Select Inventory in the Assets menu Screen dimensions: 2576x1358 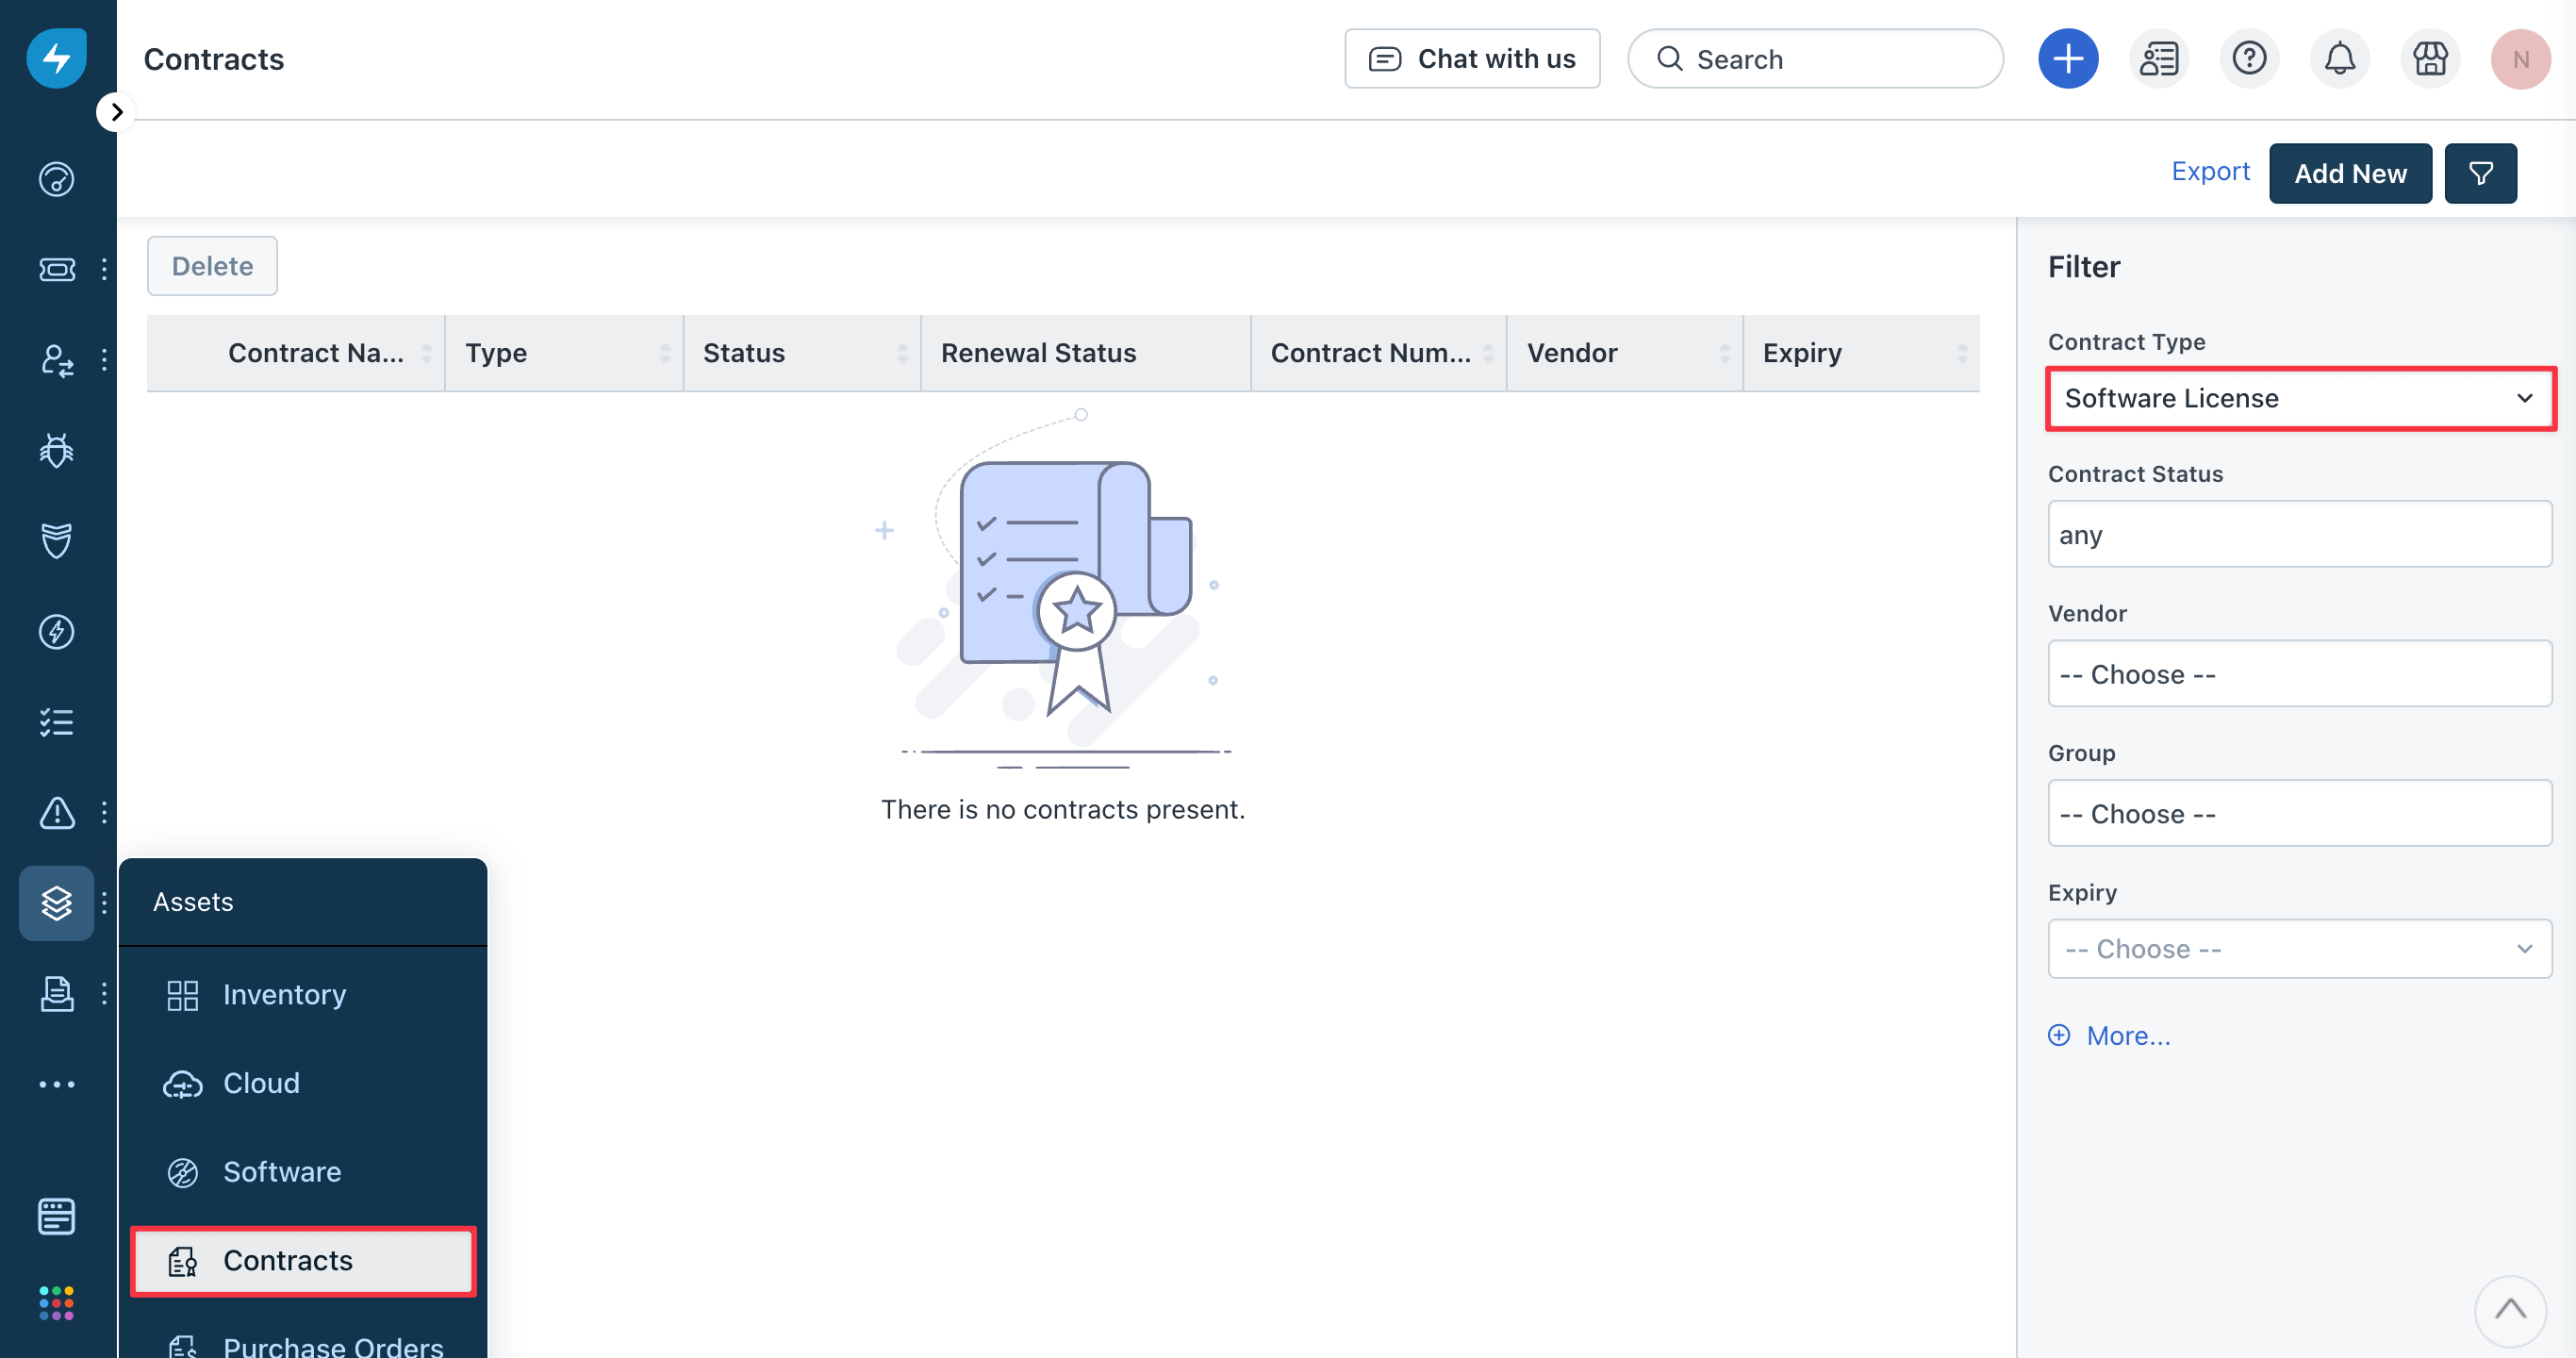(284, 994)
